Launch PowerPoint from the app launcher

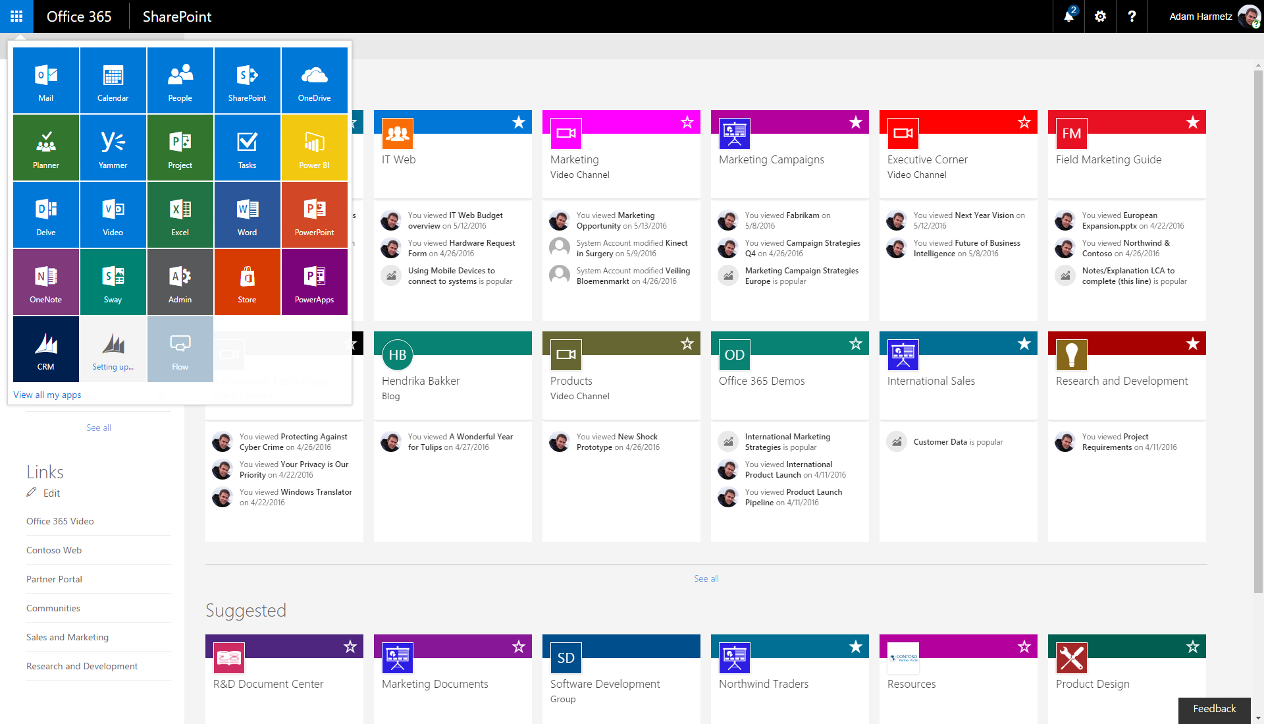pos(314,214)
